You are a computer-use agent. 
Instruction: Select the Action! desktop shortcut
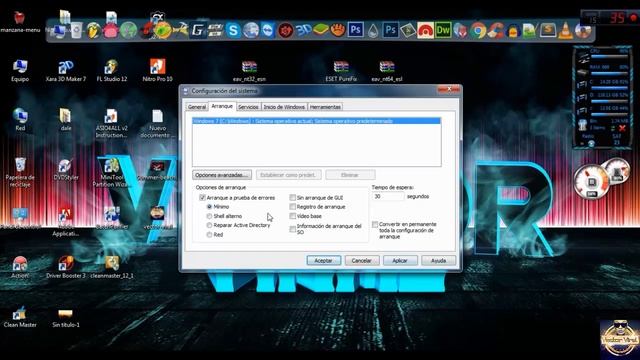20,267
